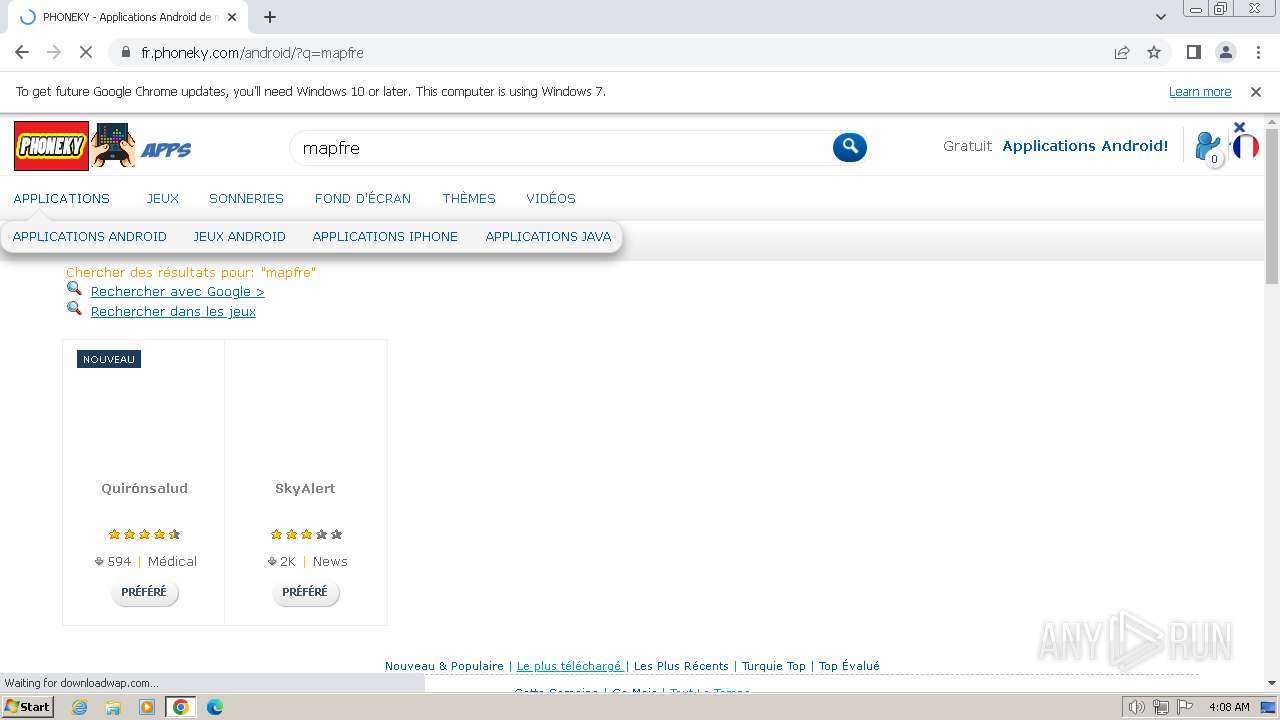Switch to Chrome in taskbar
1280x720 pixels.
[181, 707]
